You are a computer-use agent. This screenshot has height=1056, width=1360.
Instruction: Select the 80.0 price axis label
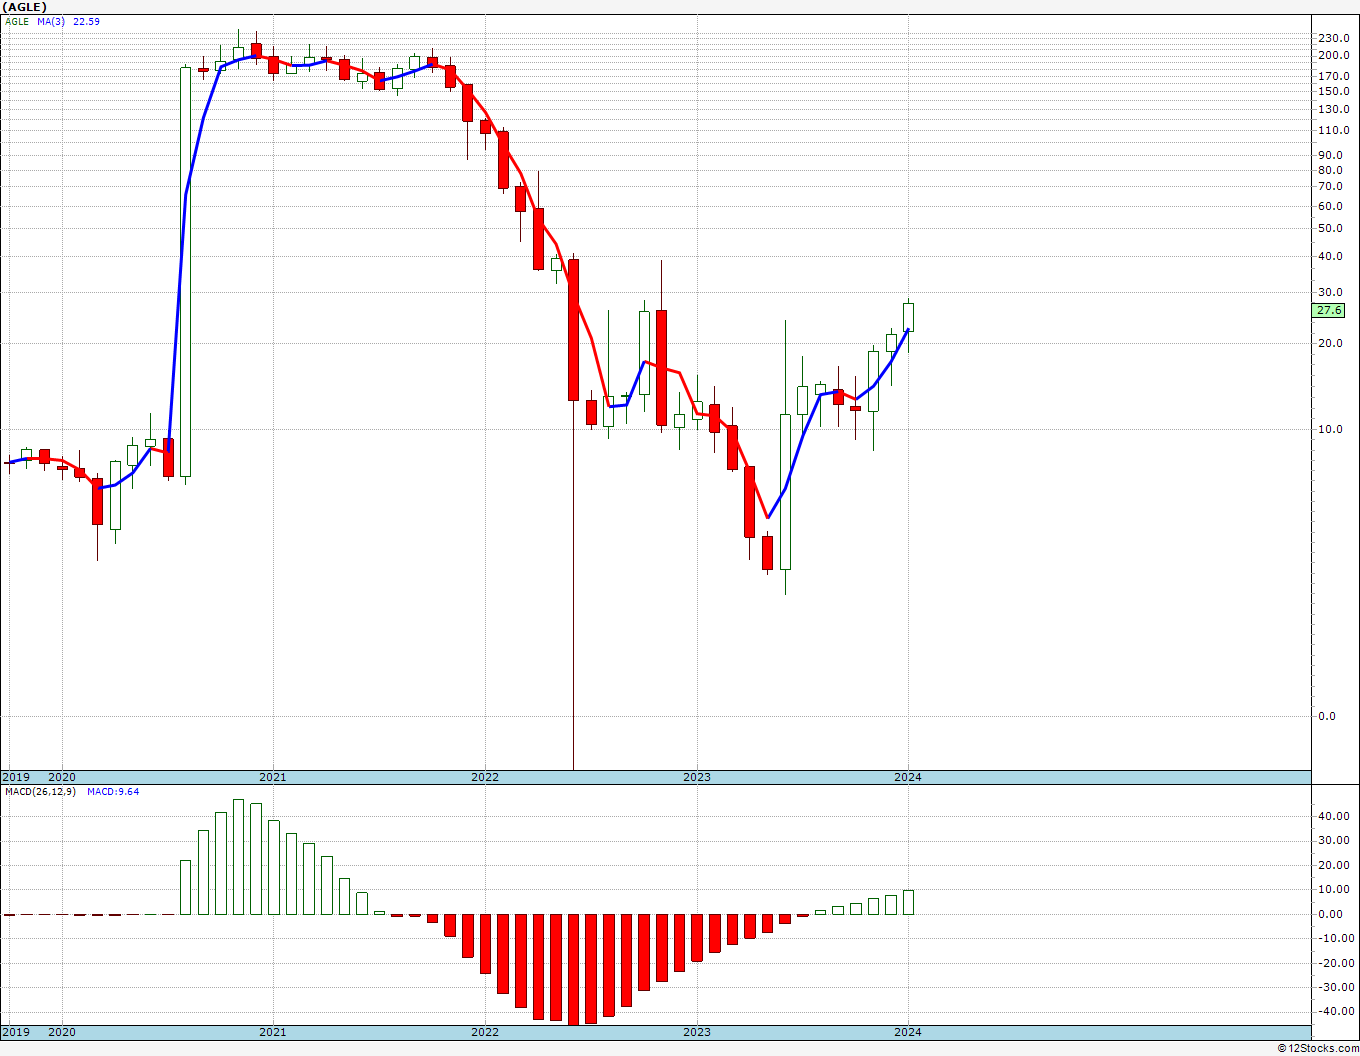1330,170
